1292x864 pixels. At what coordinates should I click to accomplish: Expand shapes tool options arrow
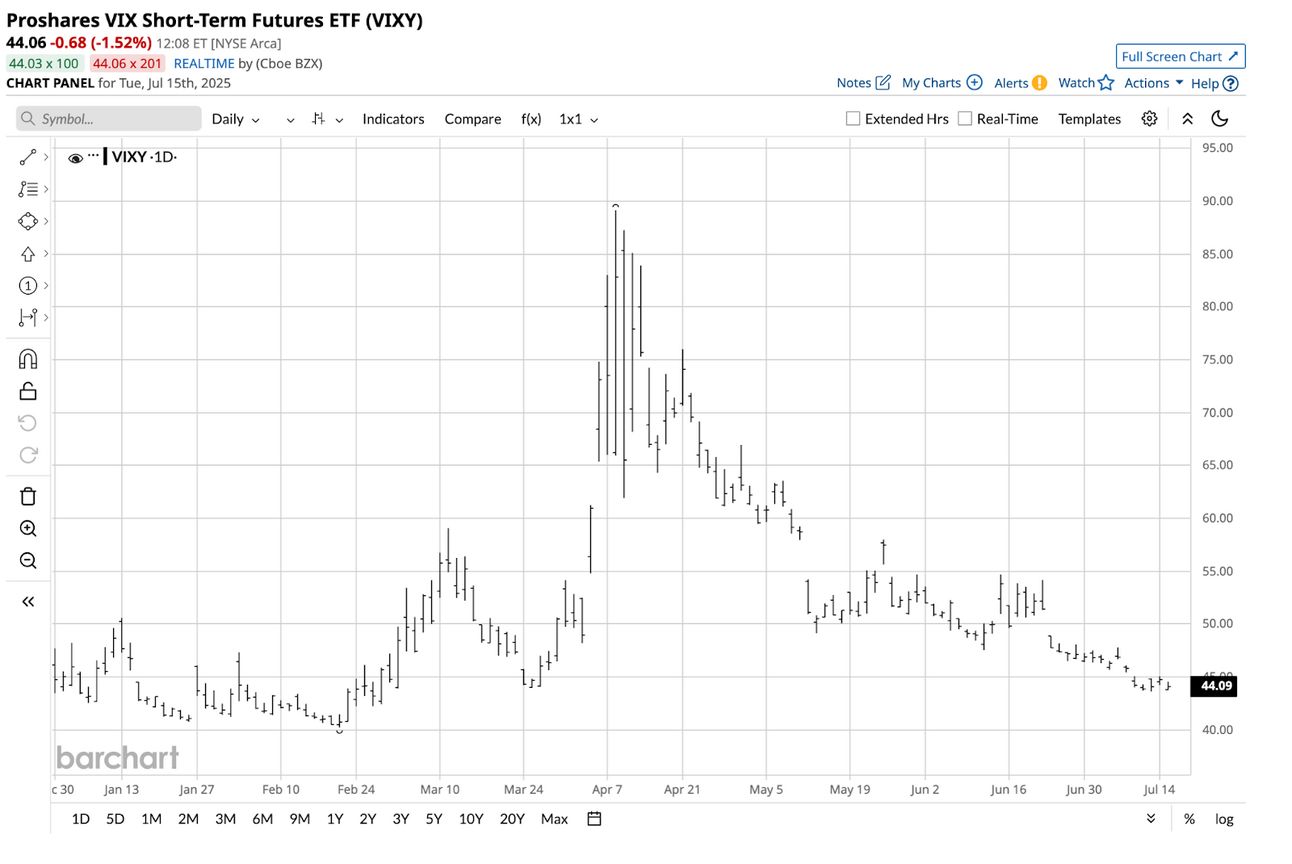click(46, 221)
